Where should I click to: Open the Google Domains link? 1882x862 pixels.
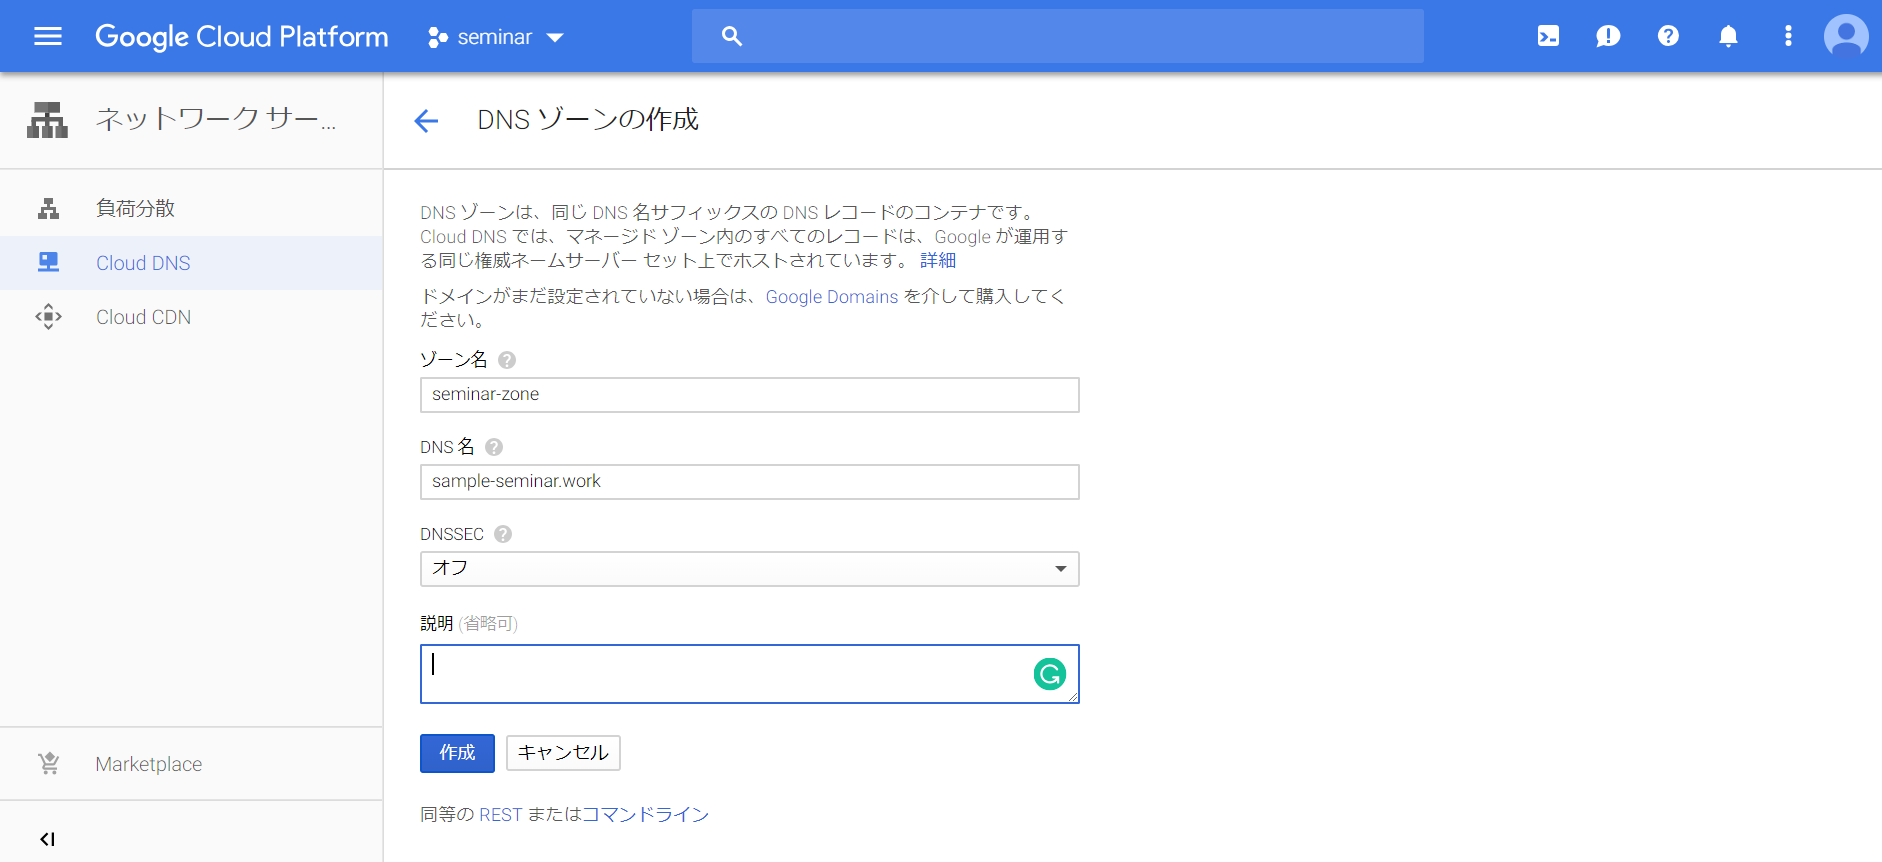click(x=832, y=297)
